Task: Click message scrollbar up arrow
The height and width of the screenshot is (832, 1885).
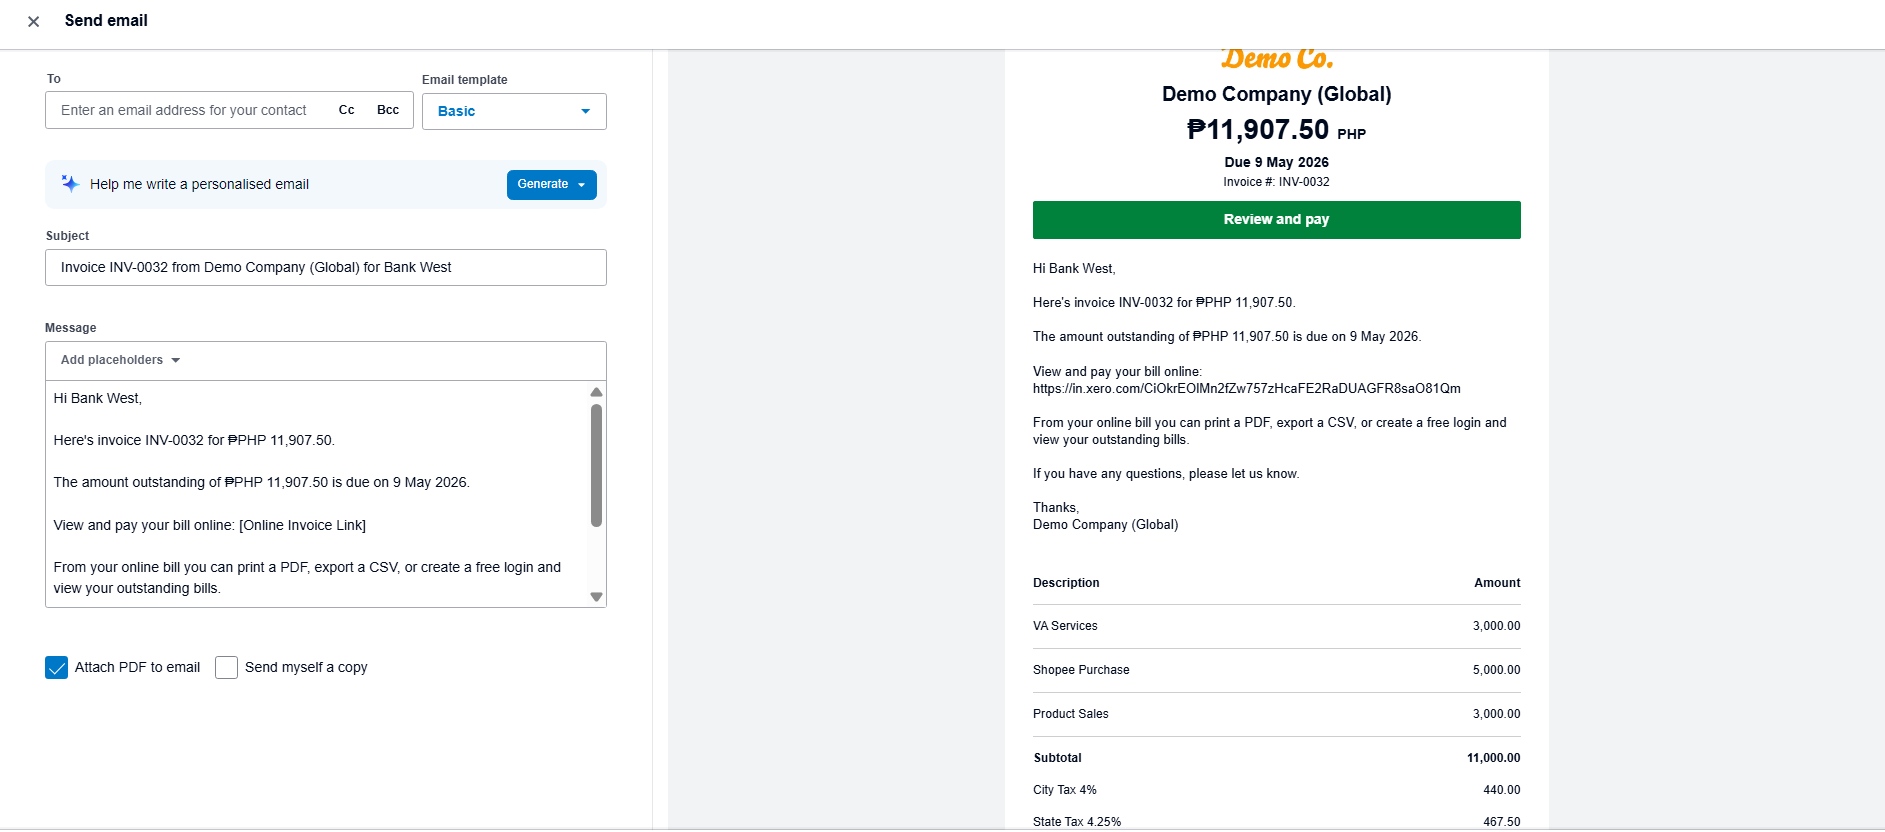Action: point(596,392)
